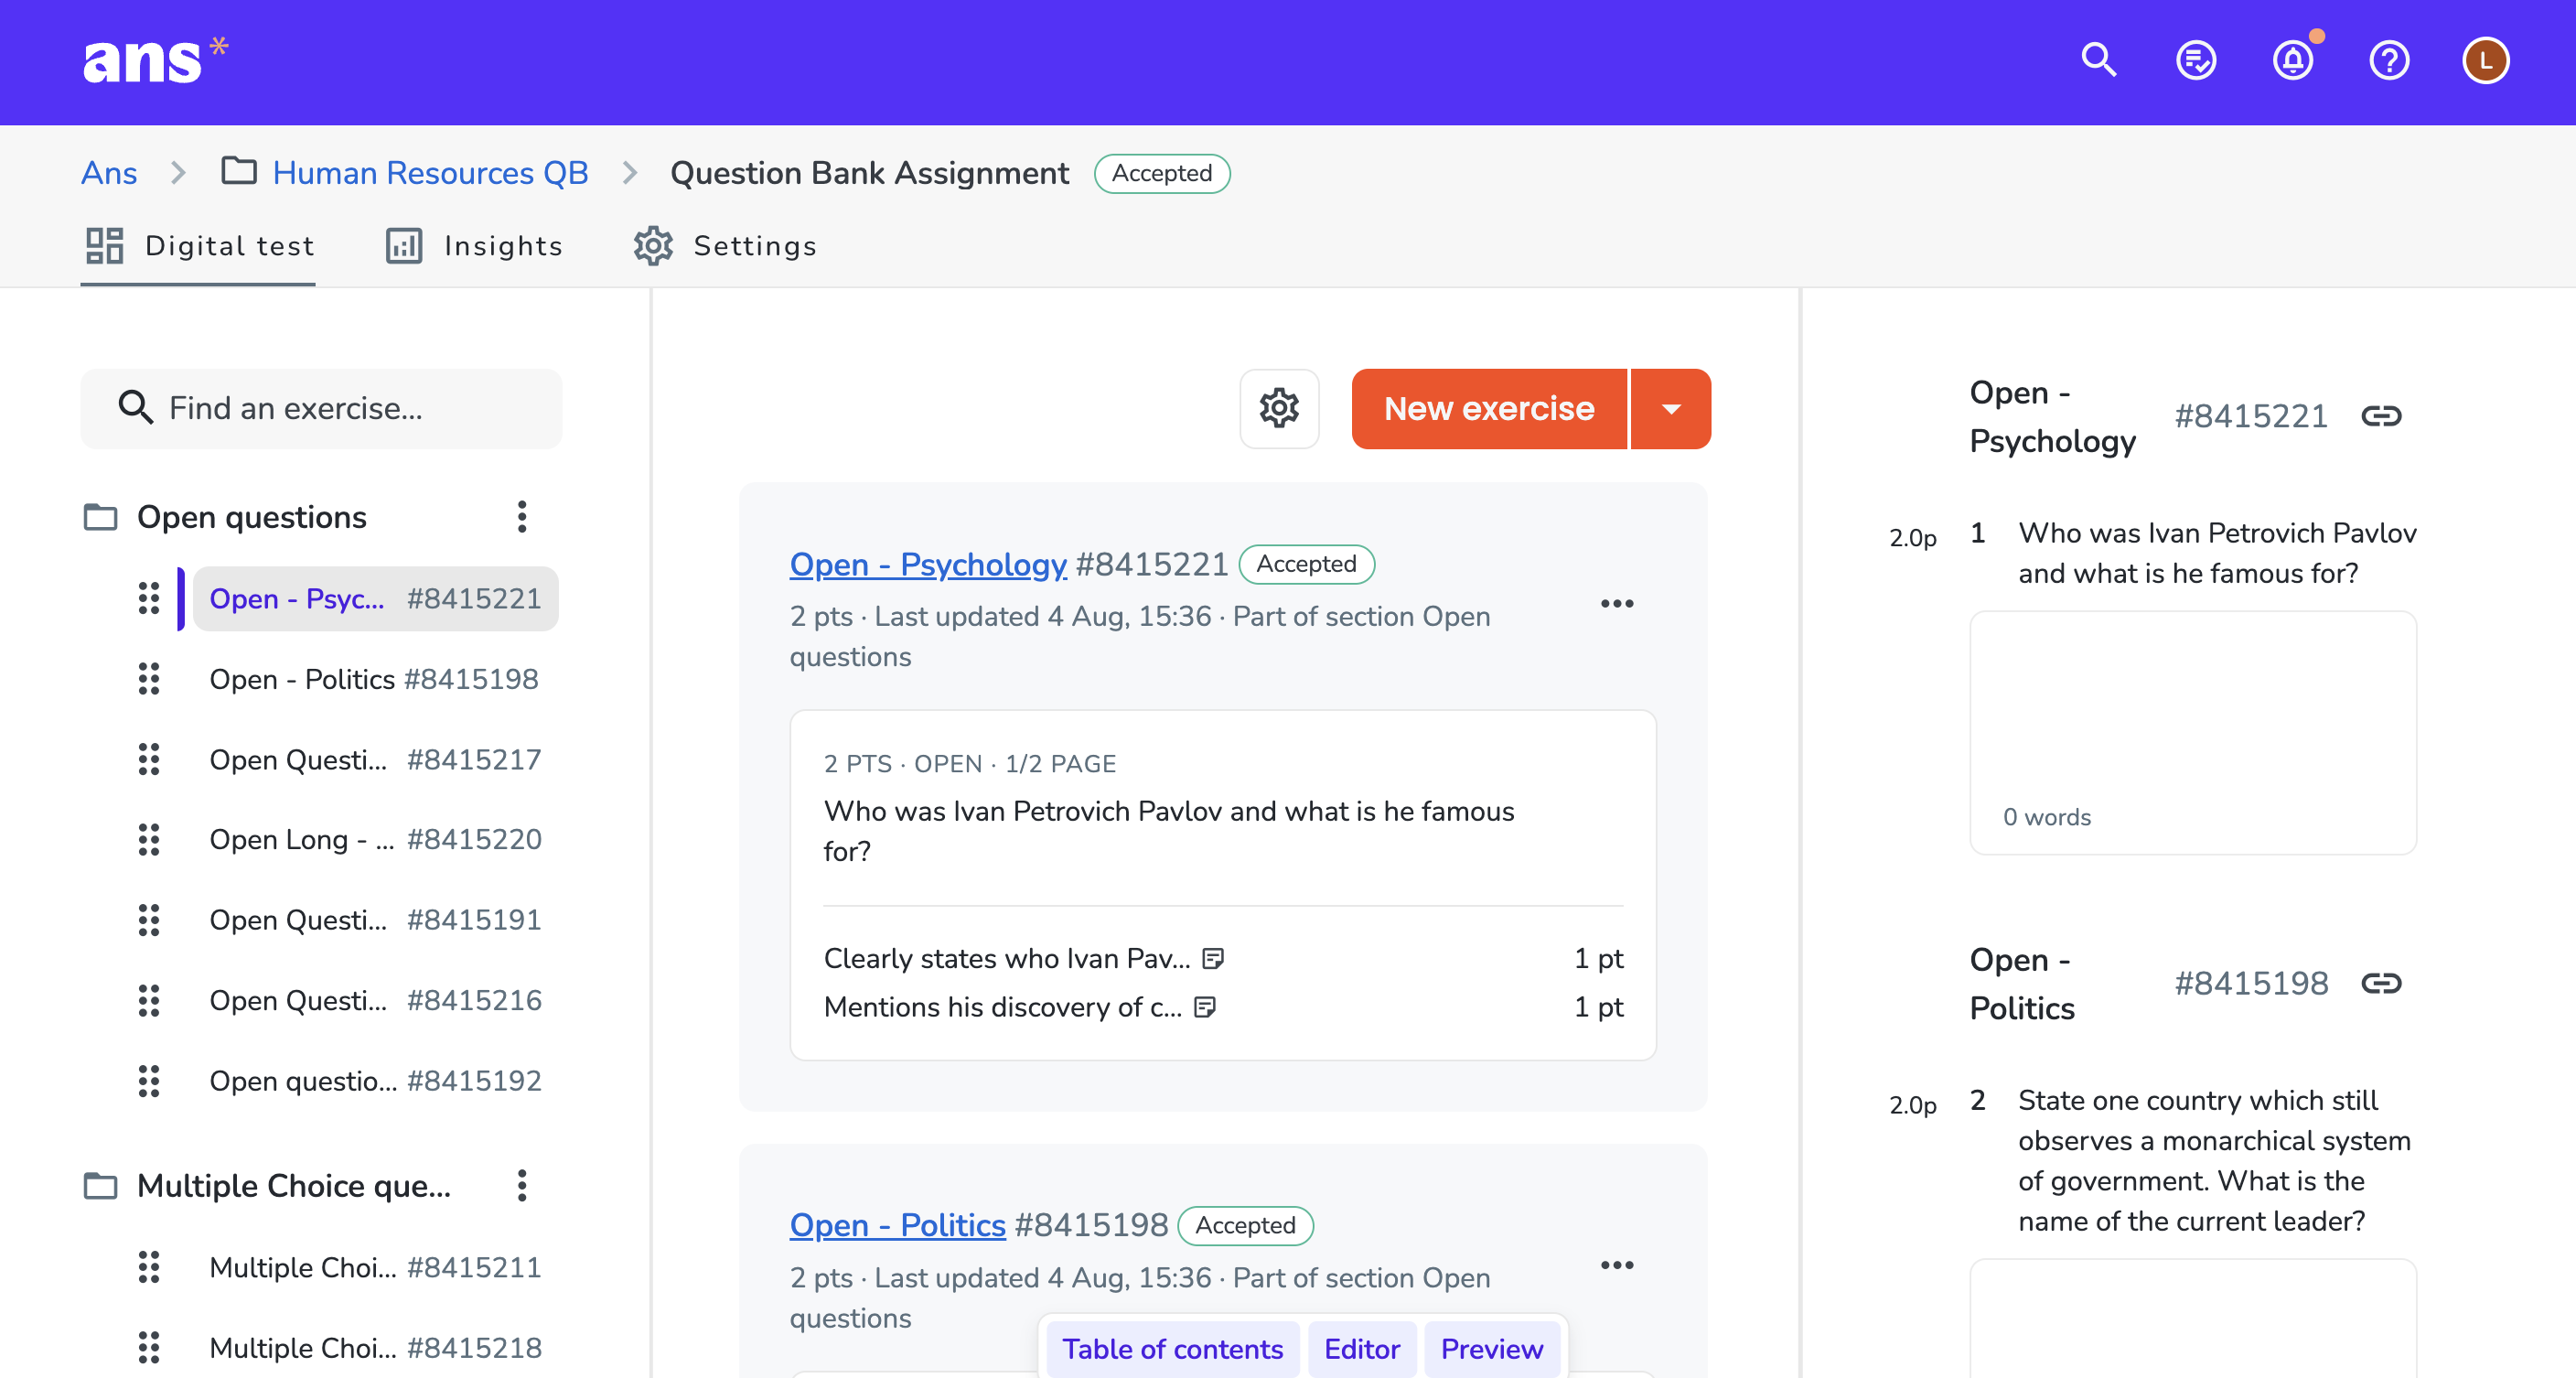Click the Pavlov question answer text box
The width and height of the screenshot is (2576, 1378).
tap(2193, 733)
